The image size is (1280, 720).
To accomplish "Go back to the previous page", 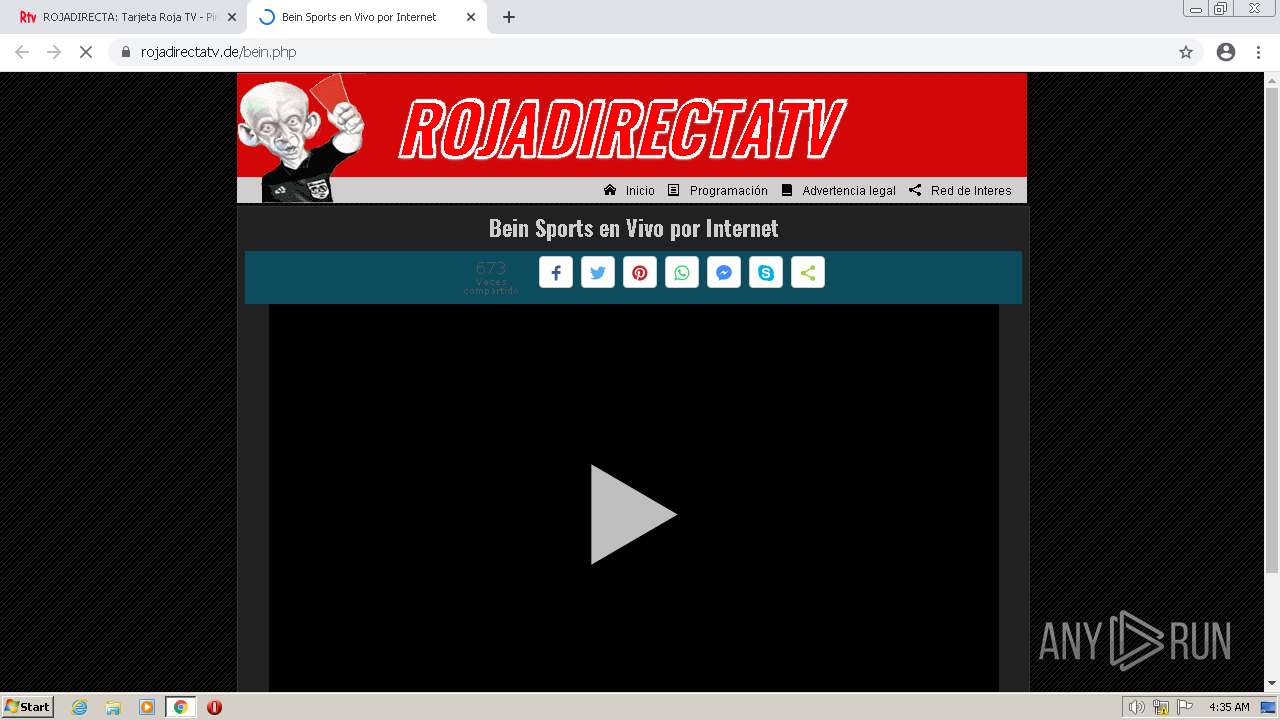I will (x=22, y=52).
